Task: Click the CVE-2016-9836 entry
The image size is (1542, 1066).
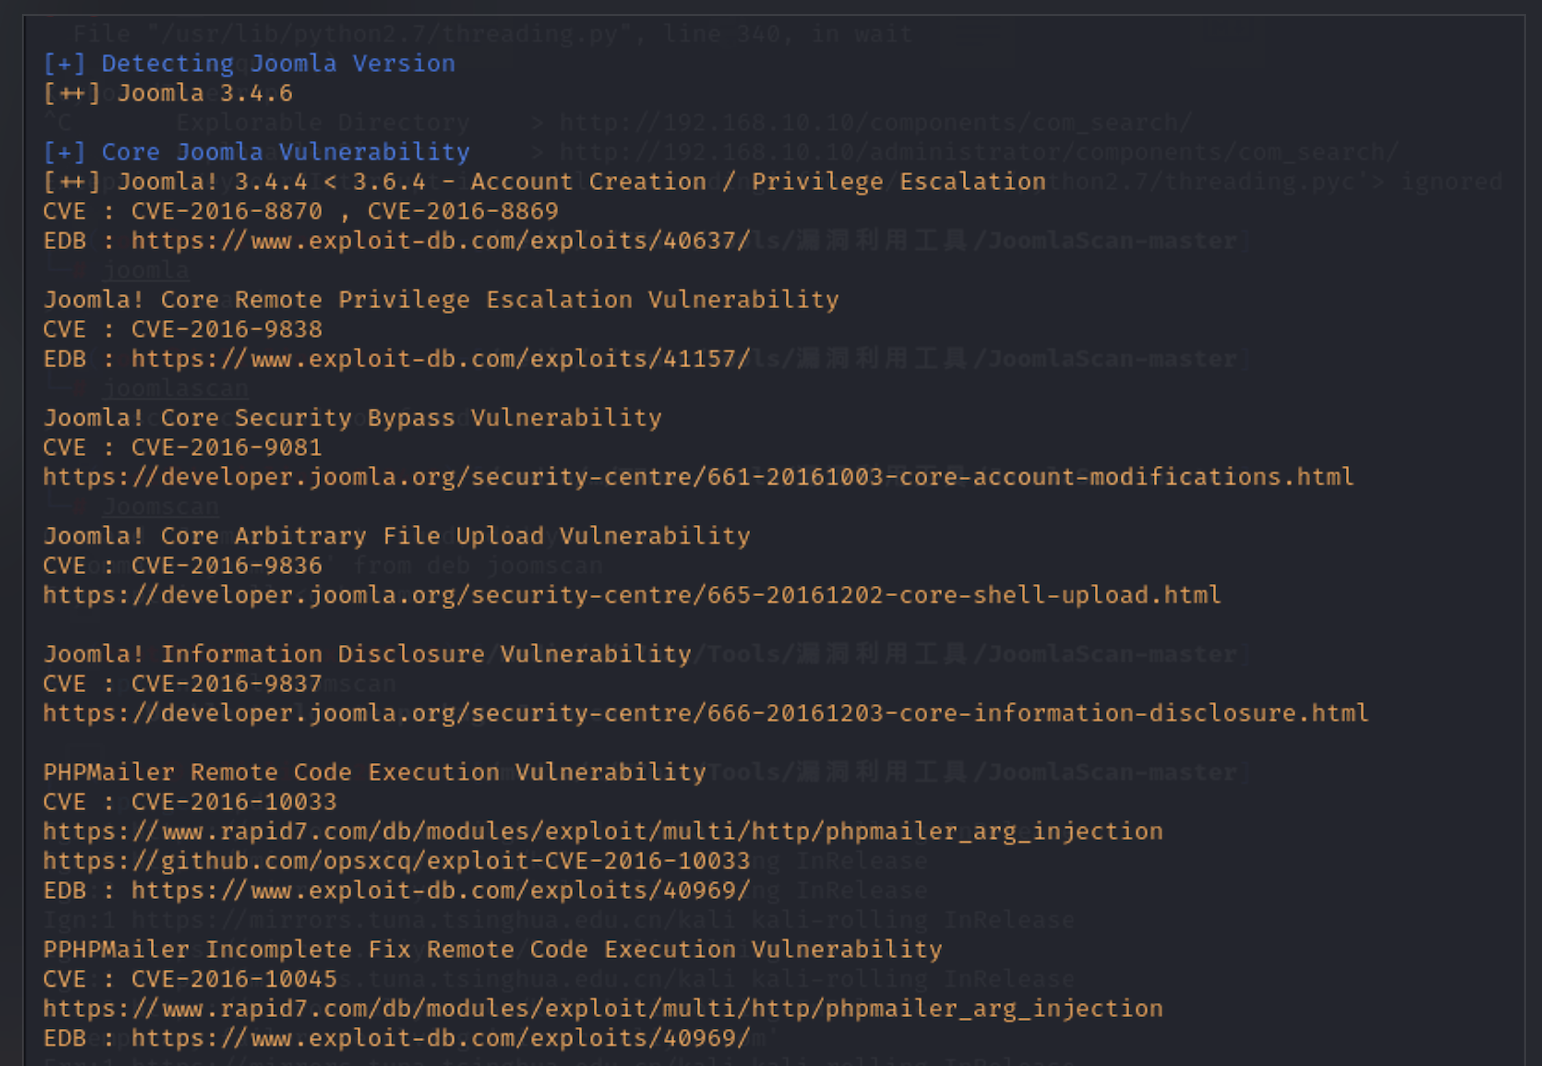Action: (183, 565)
